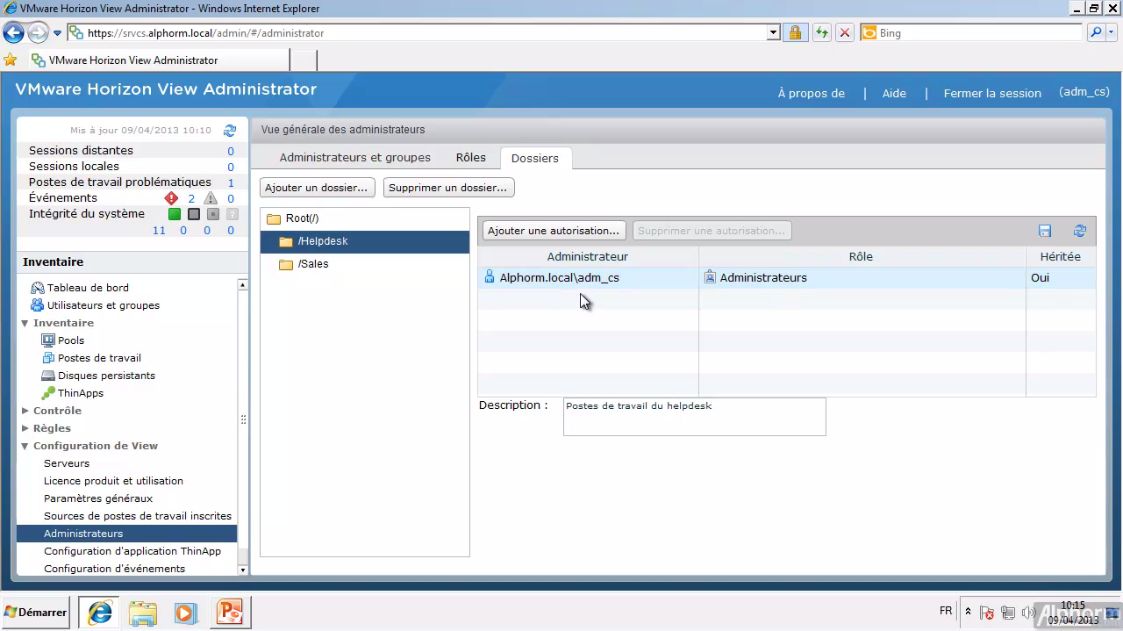Click the adm_cs user icon in table
This screenshot has width=1123, height=631.
(489, 276)
